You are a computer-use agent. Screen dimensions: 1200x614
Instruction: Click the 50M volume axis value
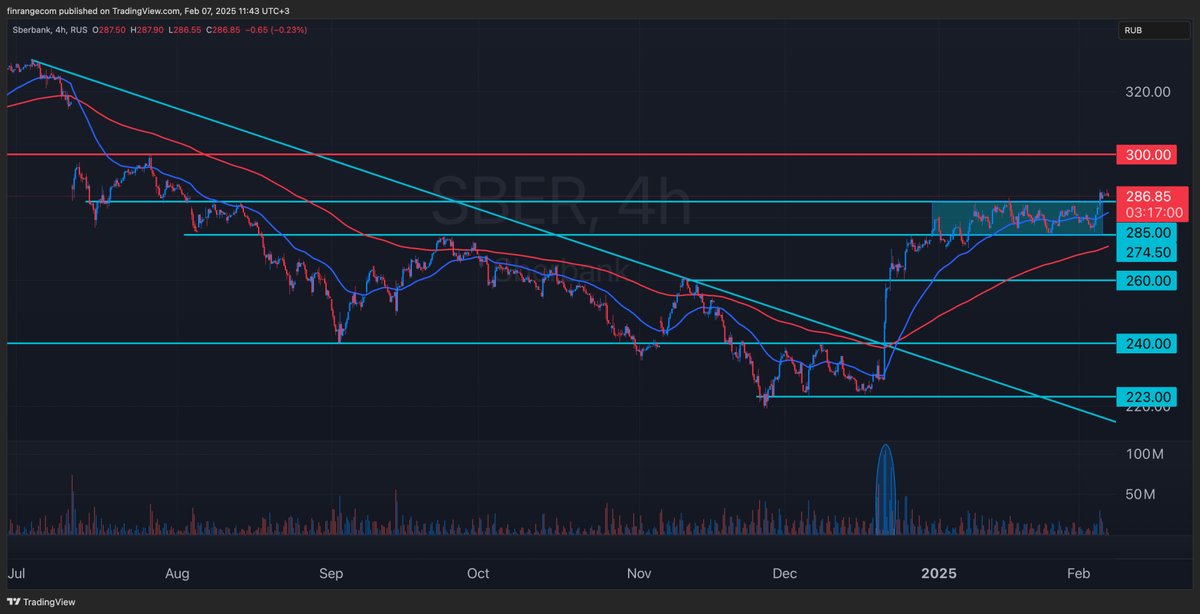[x=1141, y=495]
